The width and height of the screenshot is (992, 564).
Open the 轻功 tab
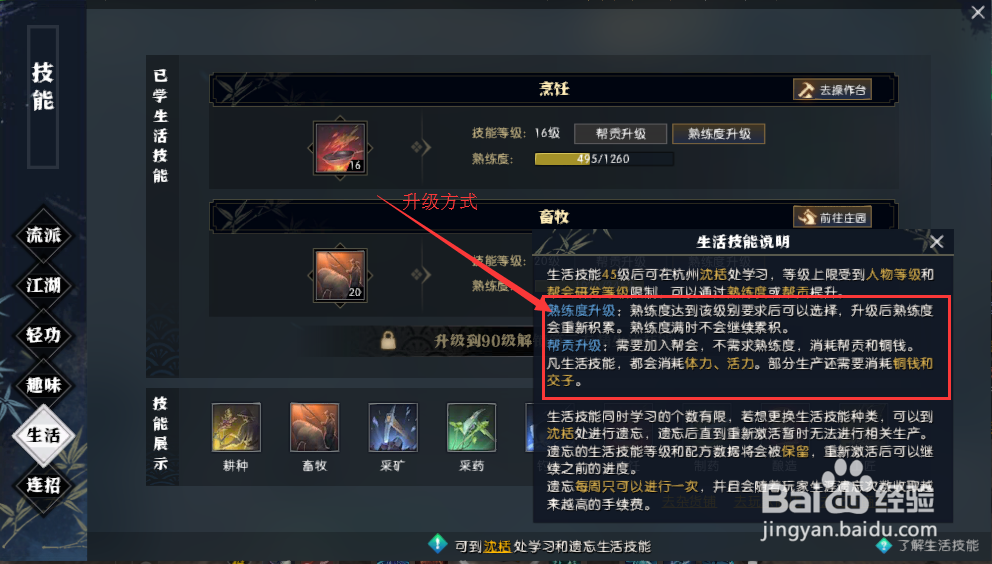click(43, 335)
